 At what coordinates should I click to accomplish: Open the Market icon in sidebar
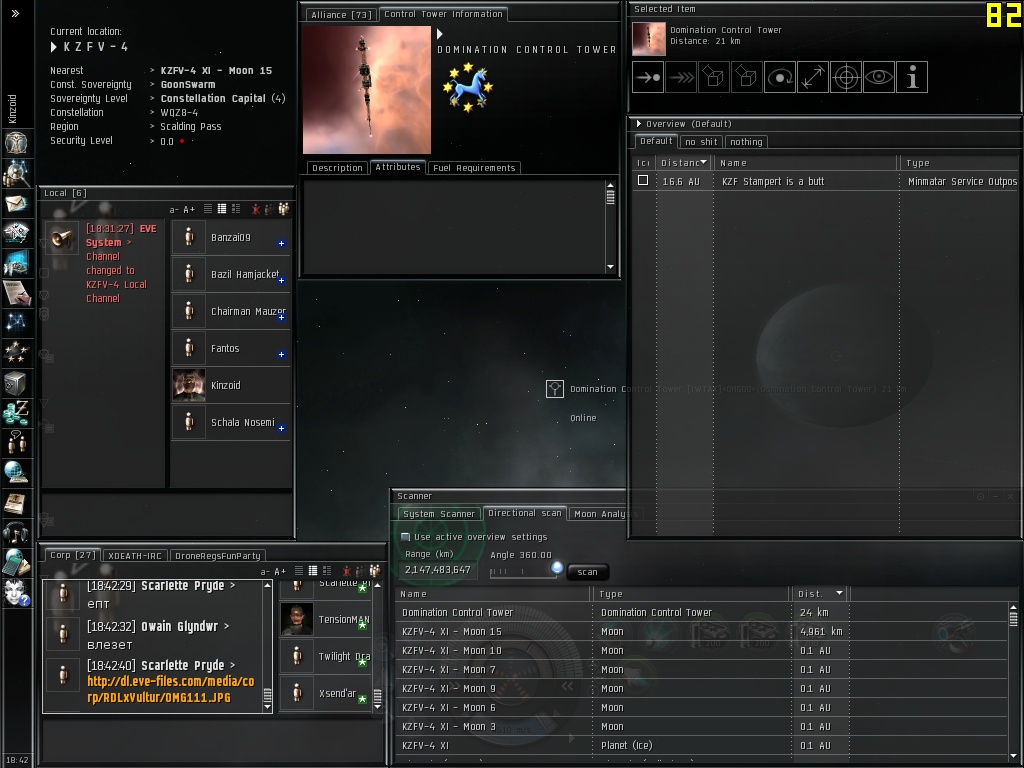[16, 263]
